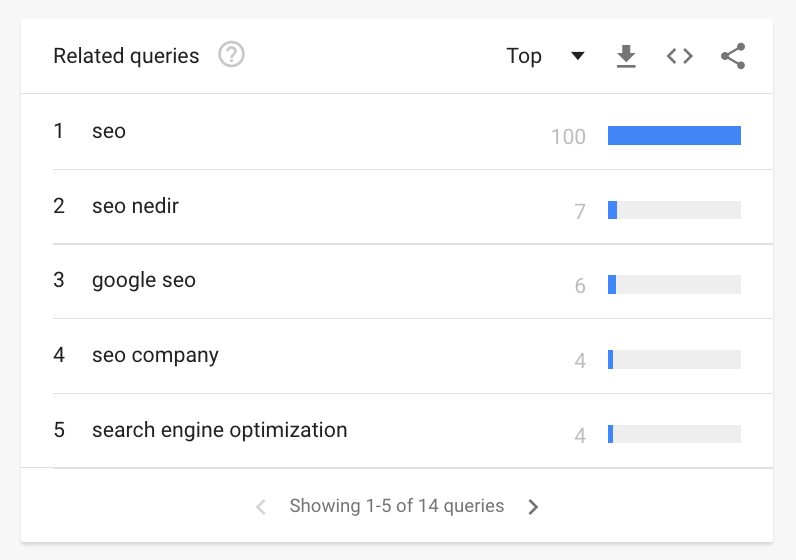
Task: Select the 'seo company' query
Action: pyautogui.click(x=155, y=355)
